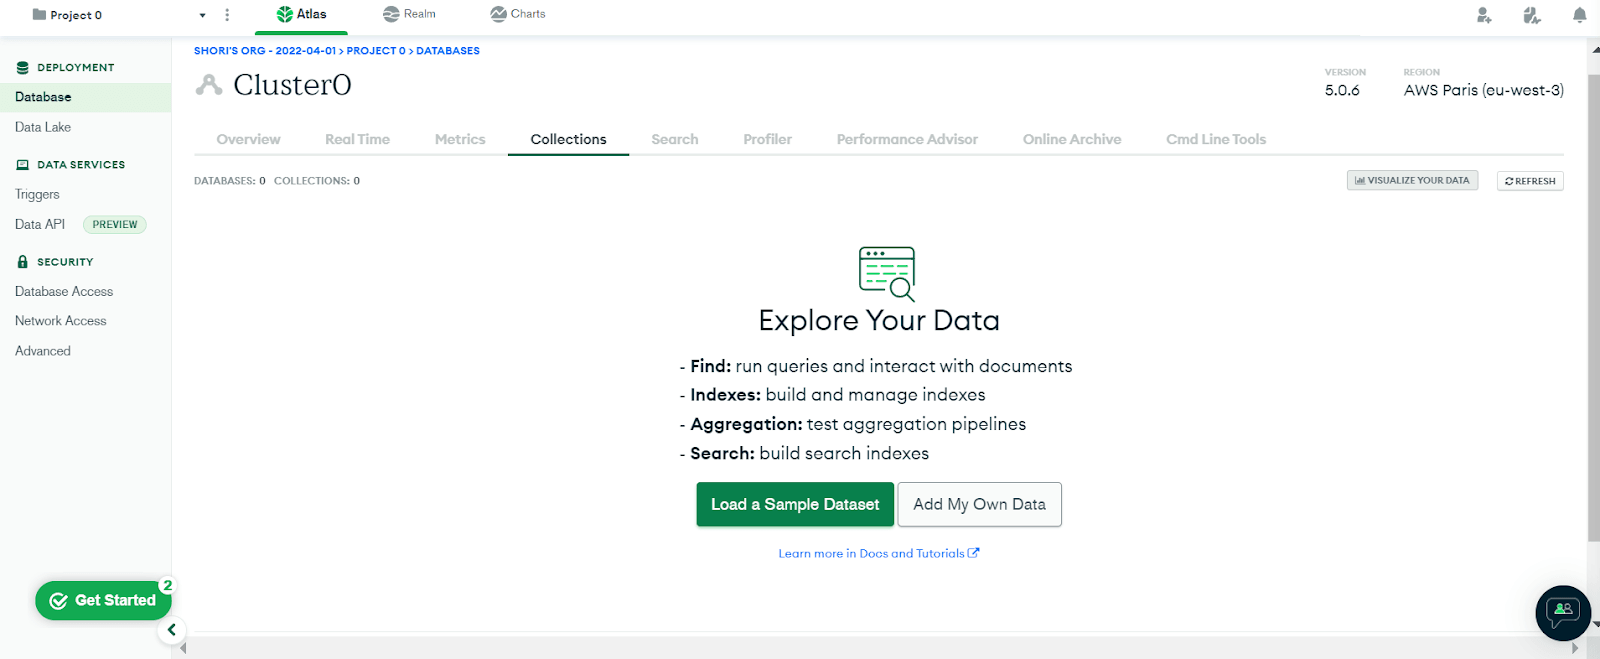Click the vertical scrollbar on the right
Viewport: 1600px width, 659px height.
click(x=1593, y=300)
